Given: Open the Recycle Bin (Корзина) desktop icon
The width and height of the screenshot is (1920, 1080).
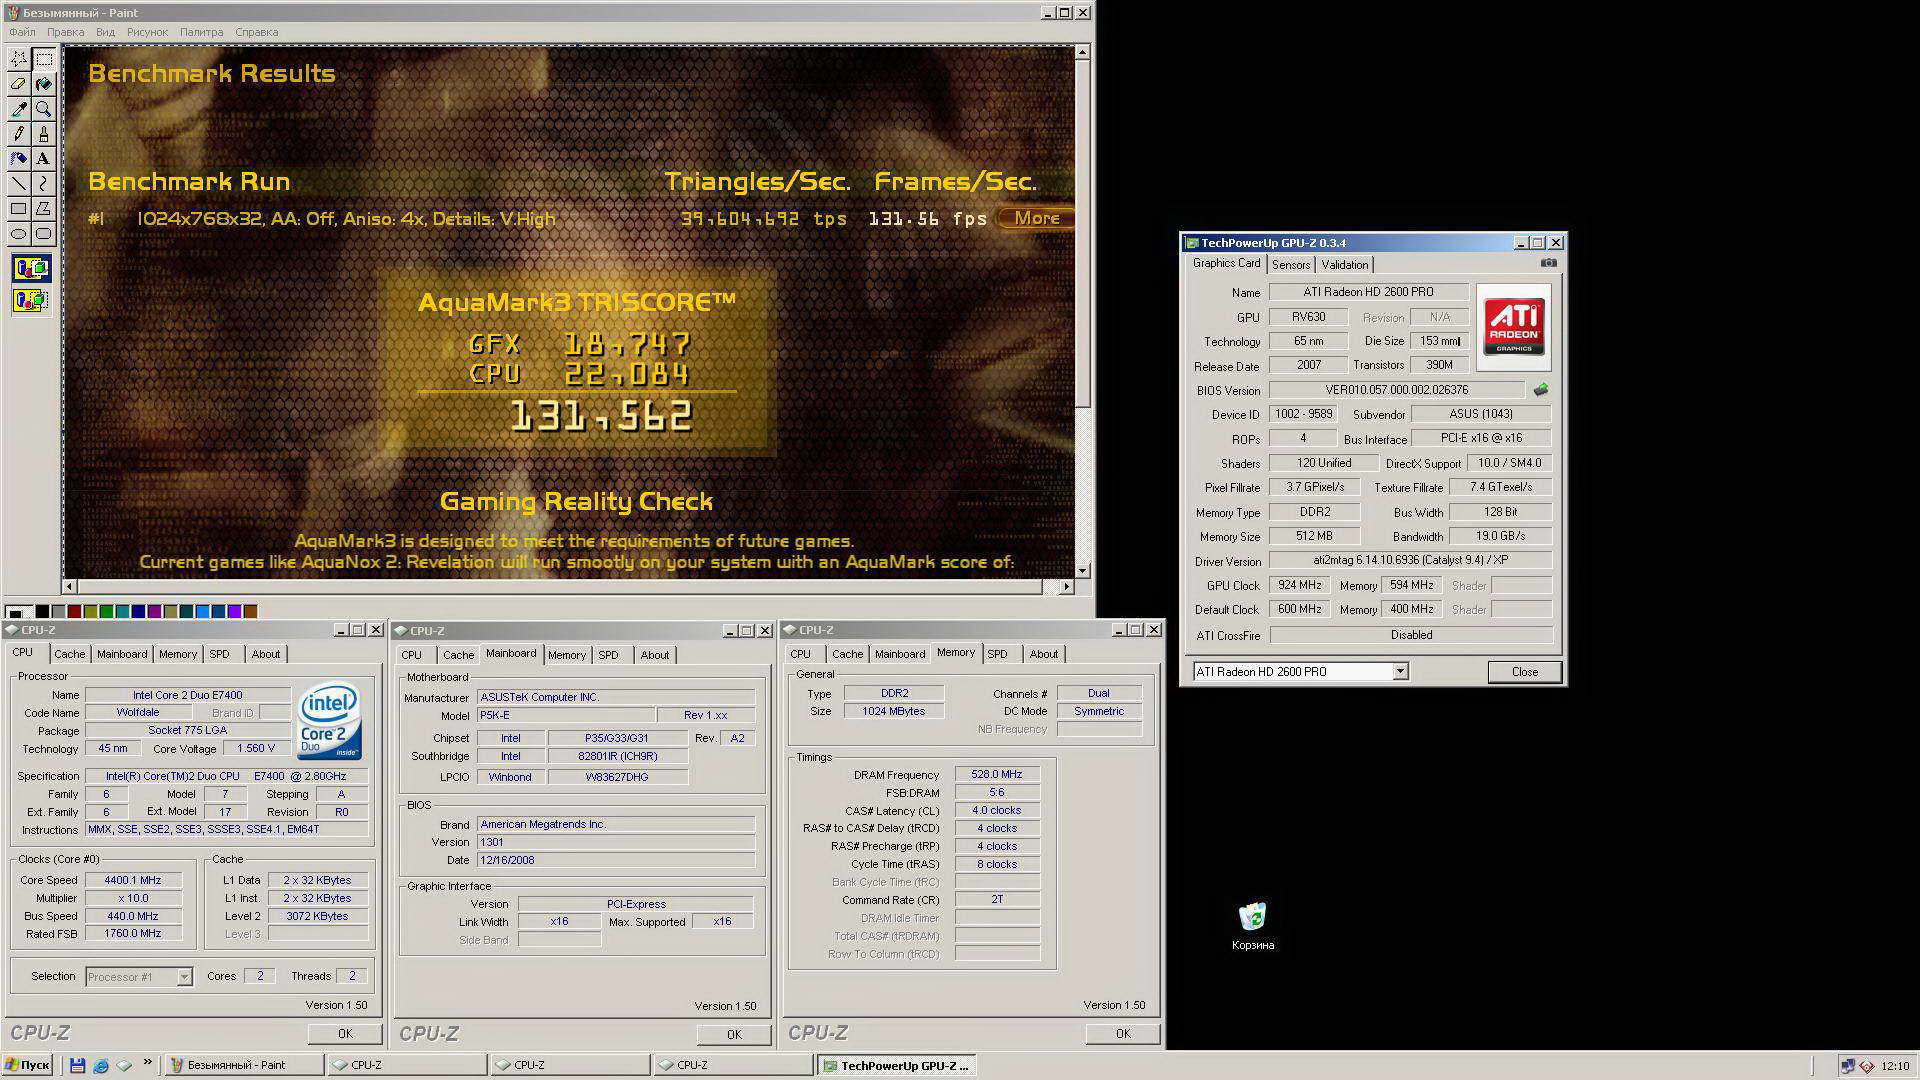Looking at the screenshot, I should point(1253,926).
